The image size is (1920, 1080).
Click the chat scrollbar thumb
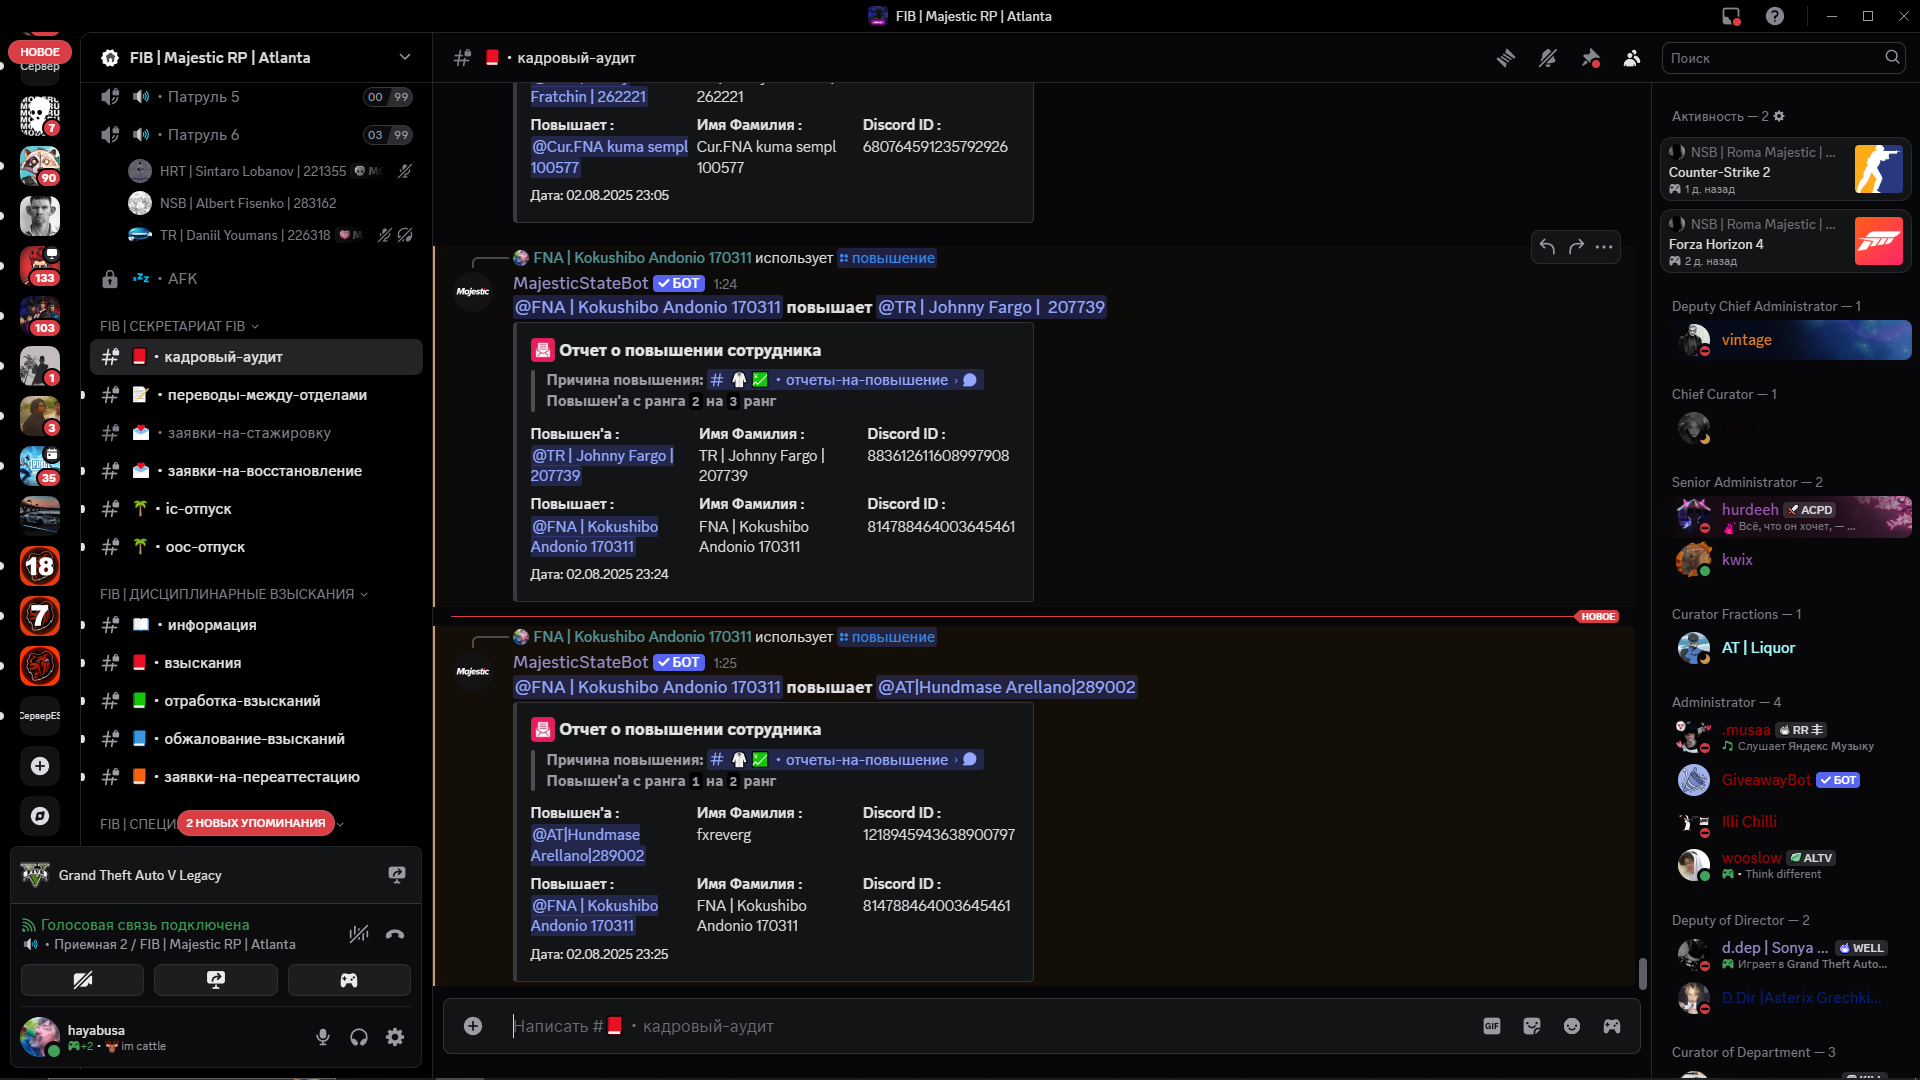[x=1642, y=973]
